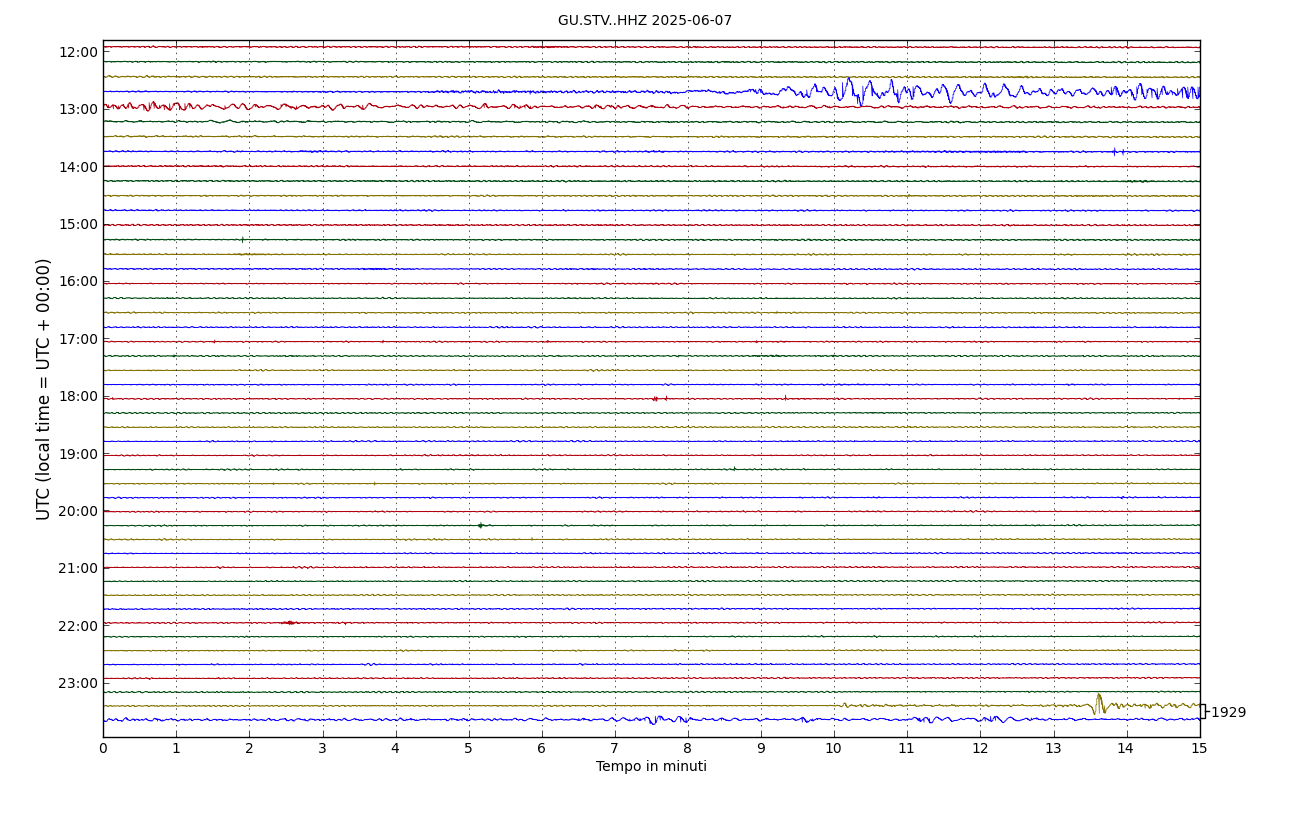Click the 15:00 time tick label
1290x819 pixels.
click(x=78, y=224)
